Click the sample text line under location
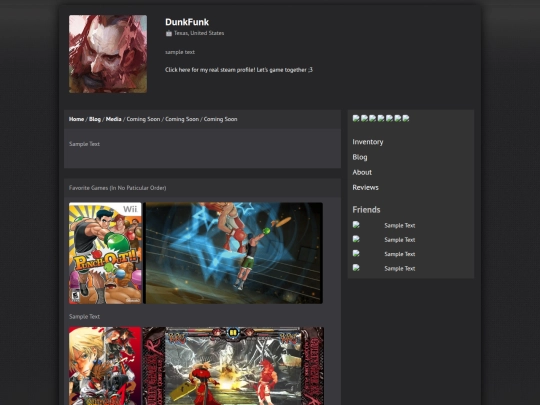Viewport: 540px width, 405px height. 180,52
